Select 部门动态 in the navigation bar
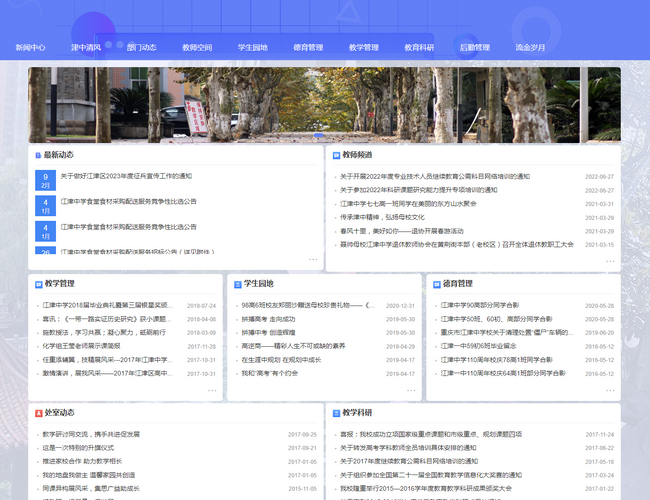The image size is (650, 500). 141,48
